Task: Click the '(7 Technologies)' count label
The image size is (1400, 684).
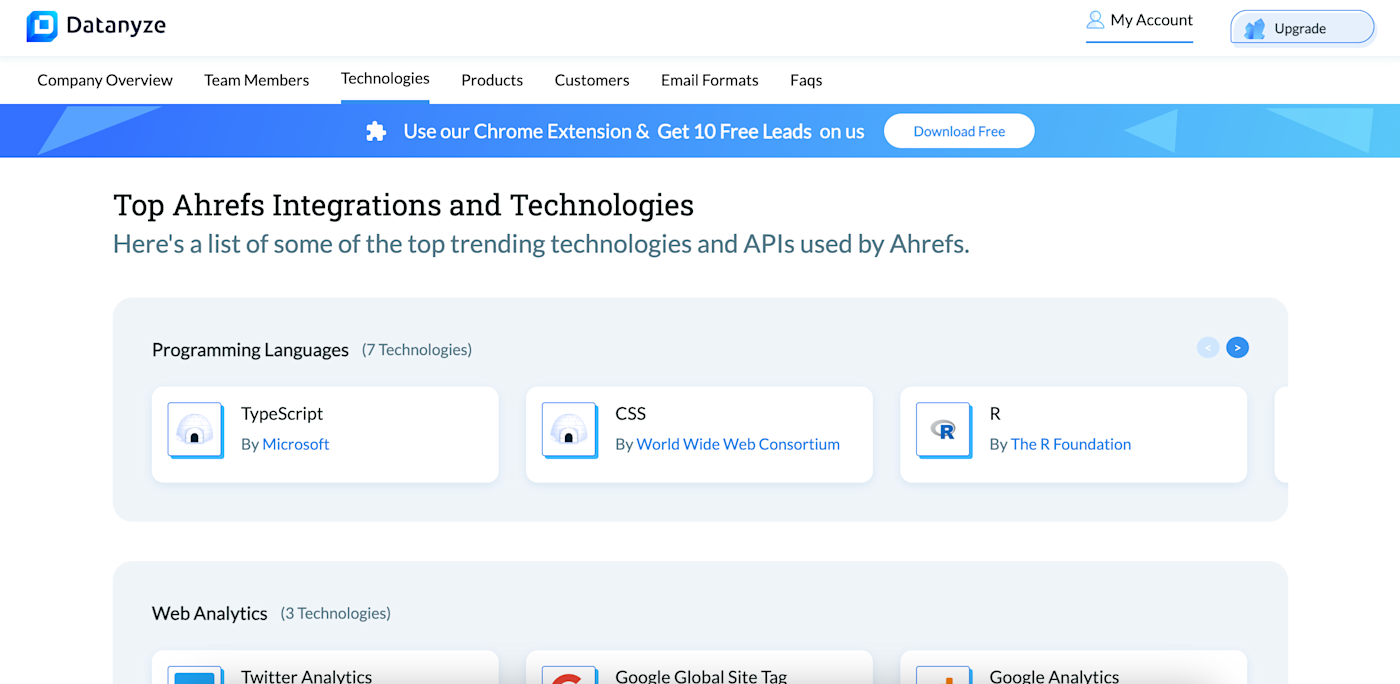Action: point(417,350)
